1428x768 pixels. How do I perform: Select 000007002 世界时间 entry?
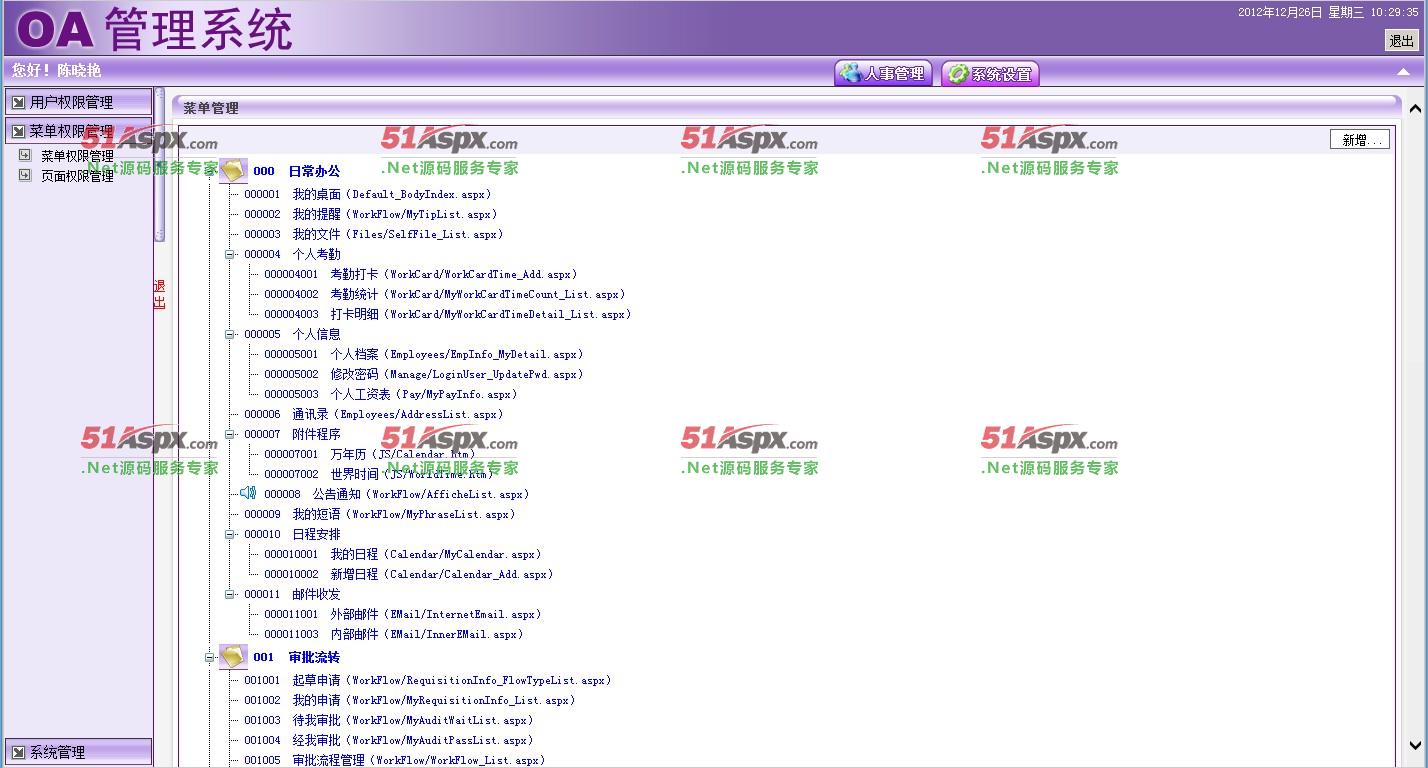(x=379, y=474)
